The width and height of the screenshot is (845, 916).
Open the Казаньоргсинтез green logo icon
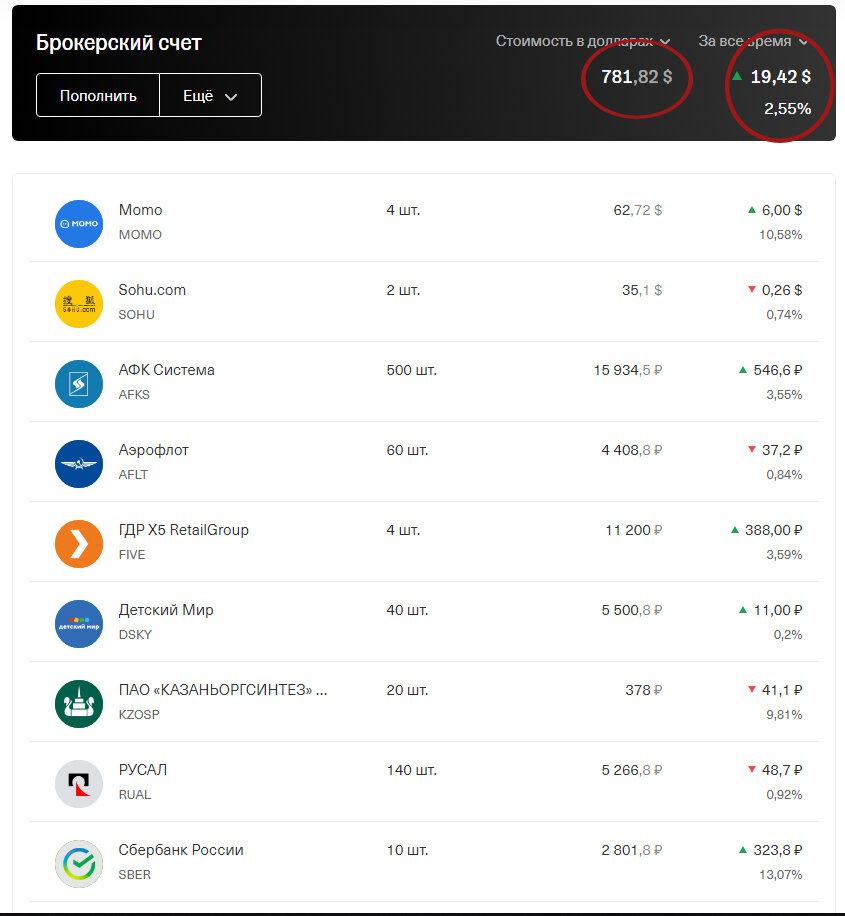79,704
